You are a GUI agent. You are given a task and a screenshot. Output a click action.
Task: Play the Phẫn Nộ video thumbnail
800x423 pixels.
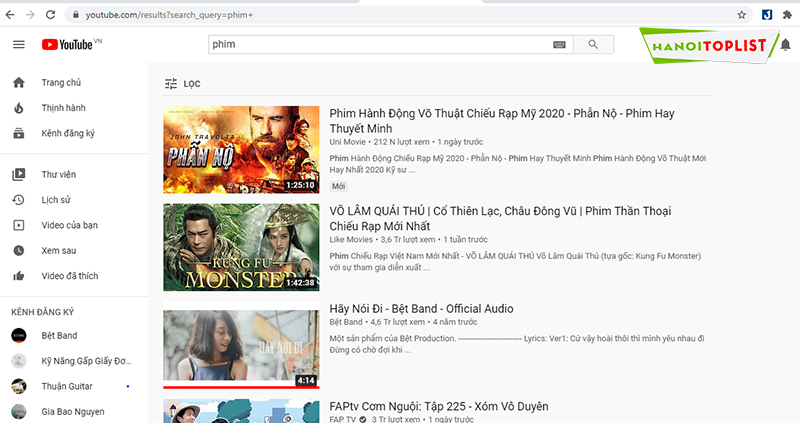241,150
